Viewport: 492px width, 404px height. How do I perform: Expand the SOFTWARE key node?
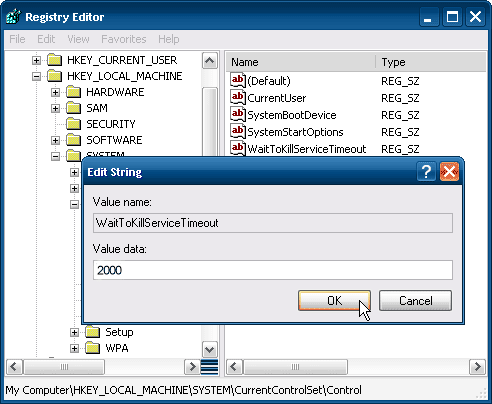point(55,141)
